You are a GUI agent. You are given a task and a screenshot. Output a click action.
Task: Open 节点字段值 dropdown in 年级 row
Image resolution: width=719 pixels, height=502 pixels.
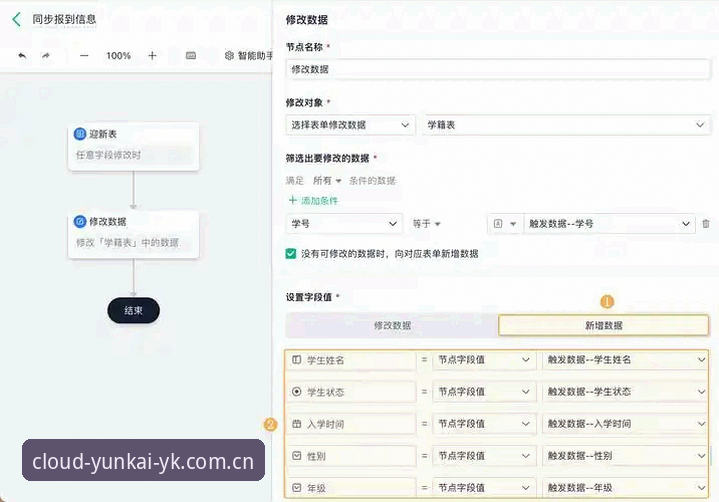click(x=484, y=488)
